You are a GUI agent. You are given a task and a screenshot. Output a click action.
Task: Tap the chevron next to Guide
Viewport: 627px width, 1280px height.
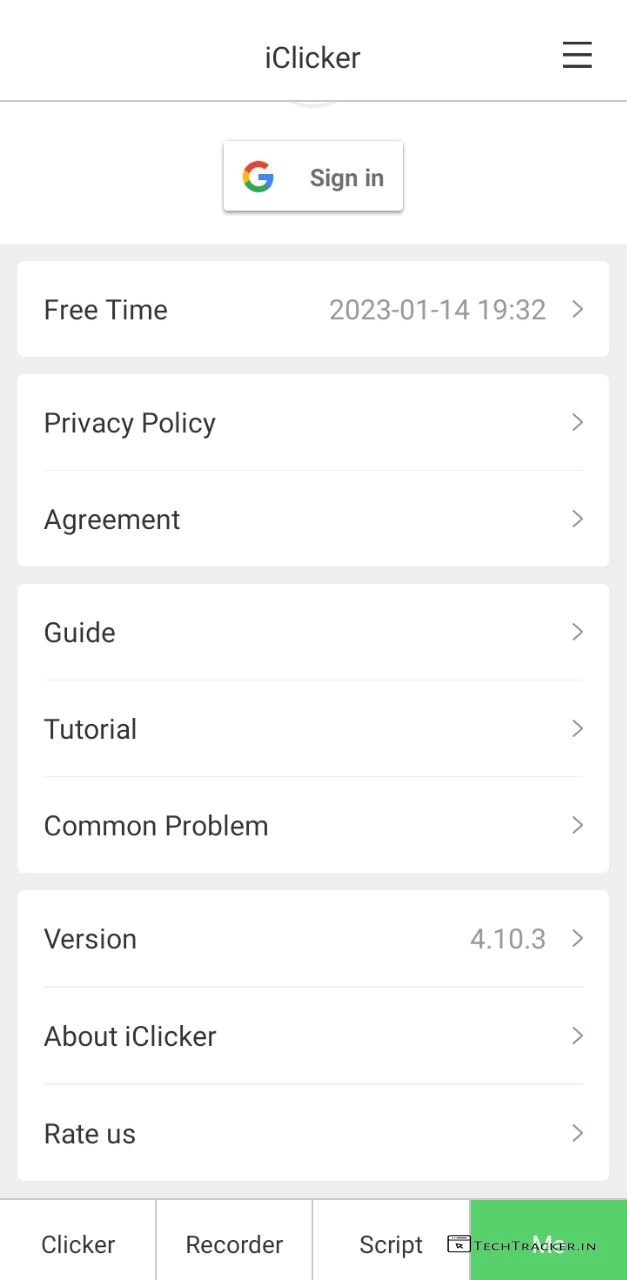pos(577,632)
